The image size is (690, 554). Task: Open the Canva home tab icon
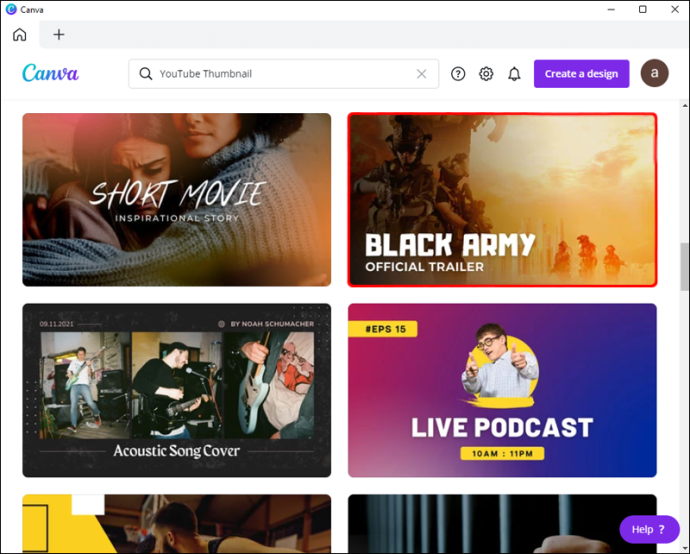point(19,34)
